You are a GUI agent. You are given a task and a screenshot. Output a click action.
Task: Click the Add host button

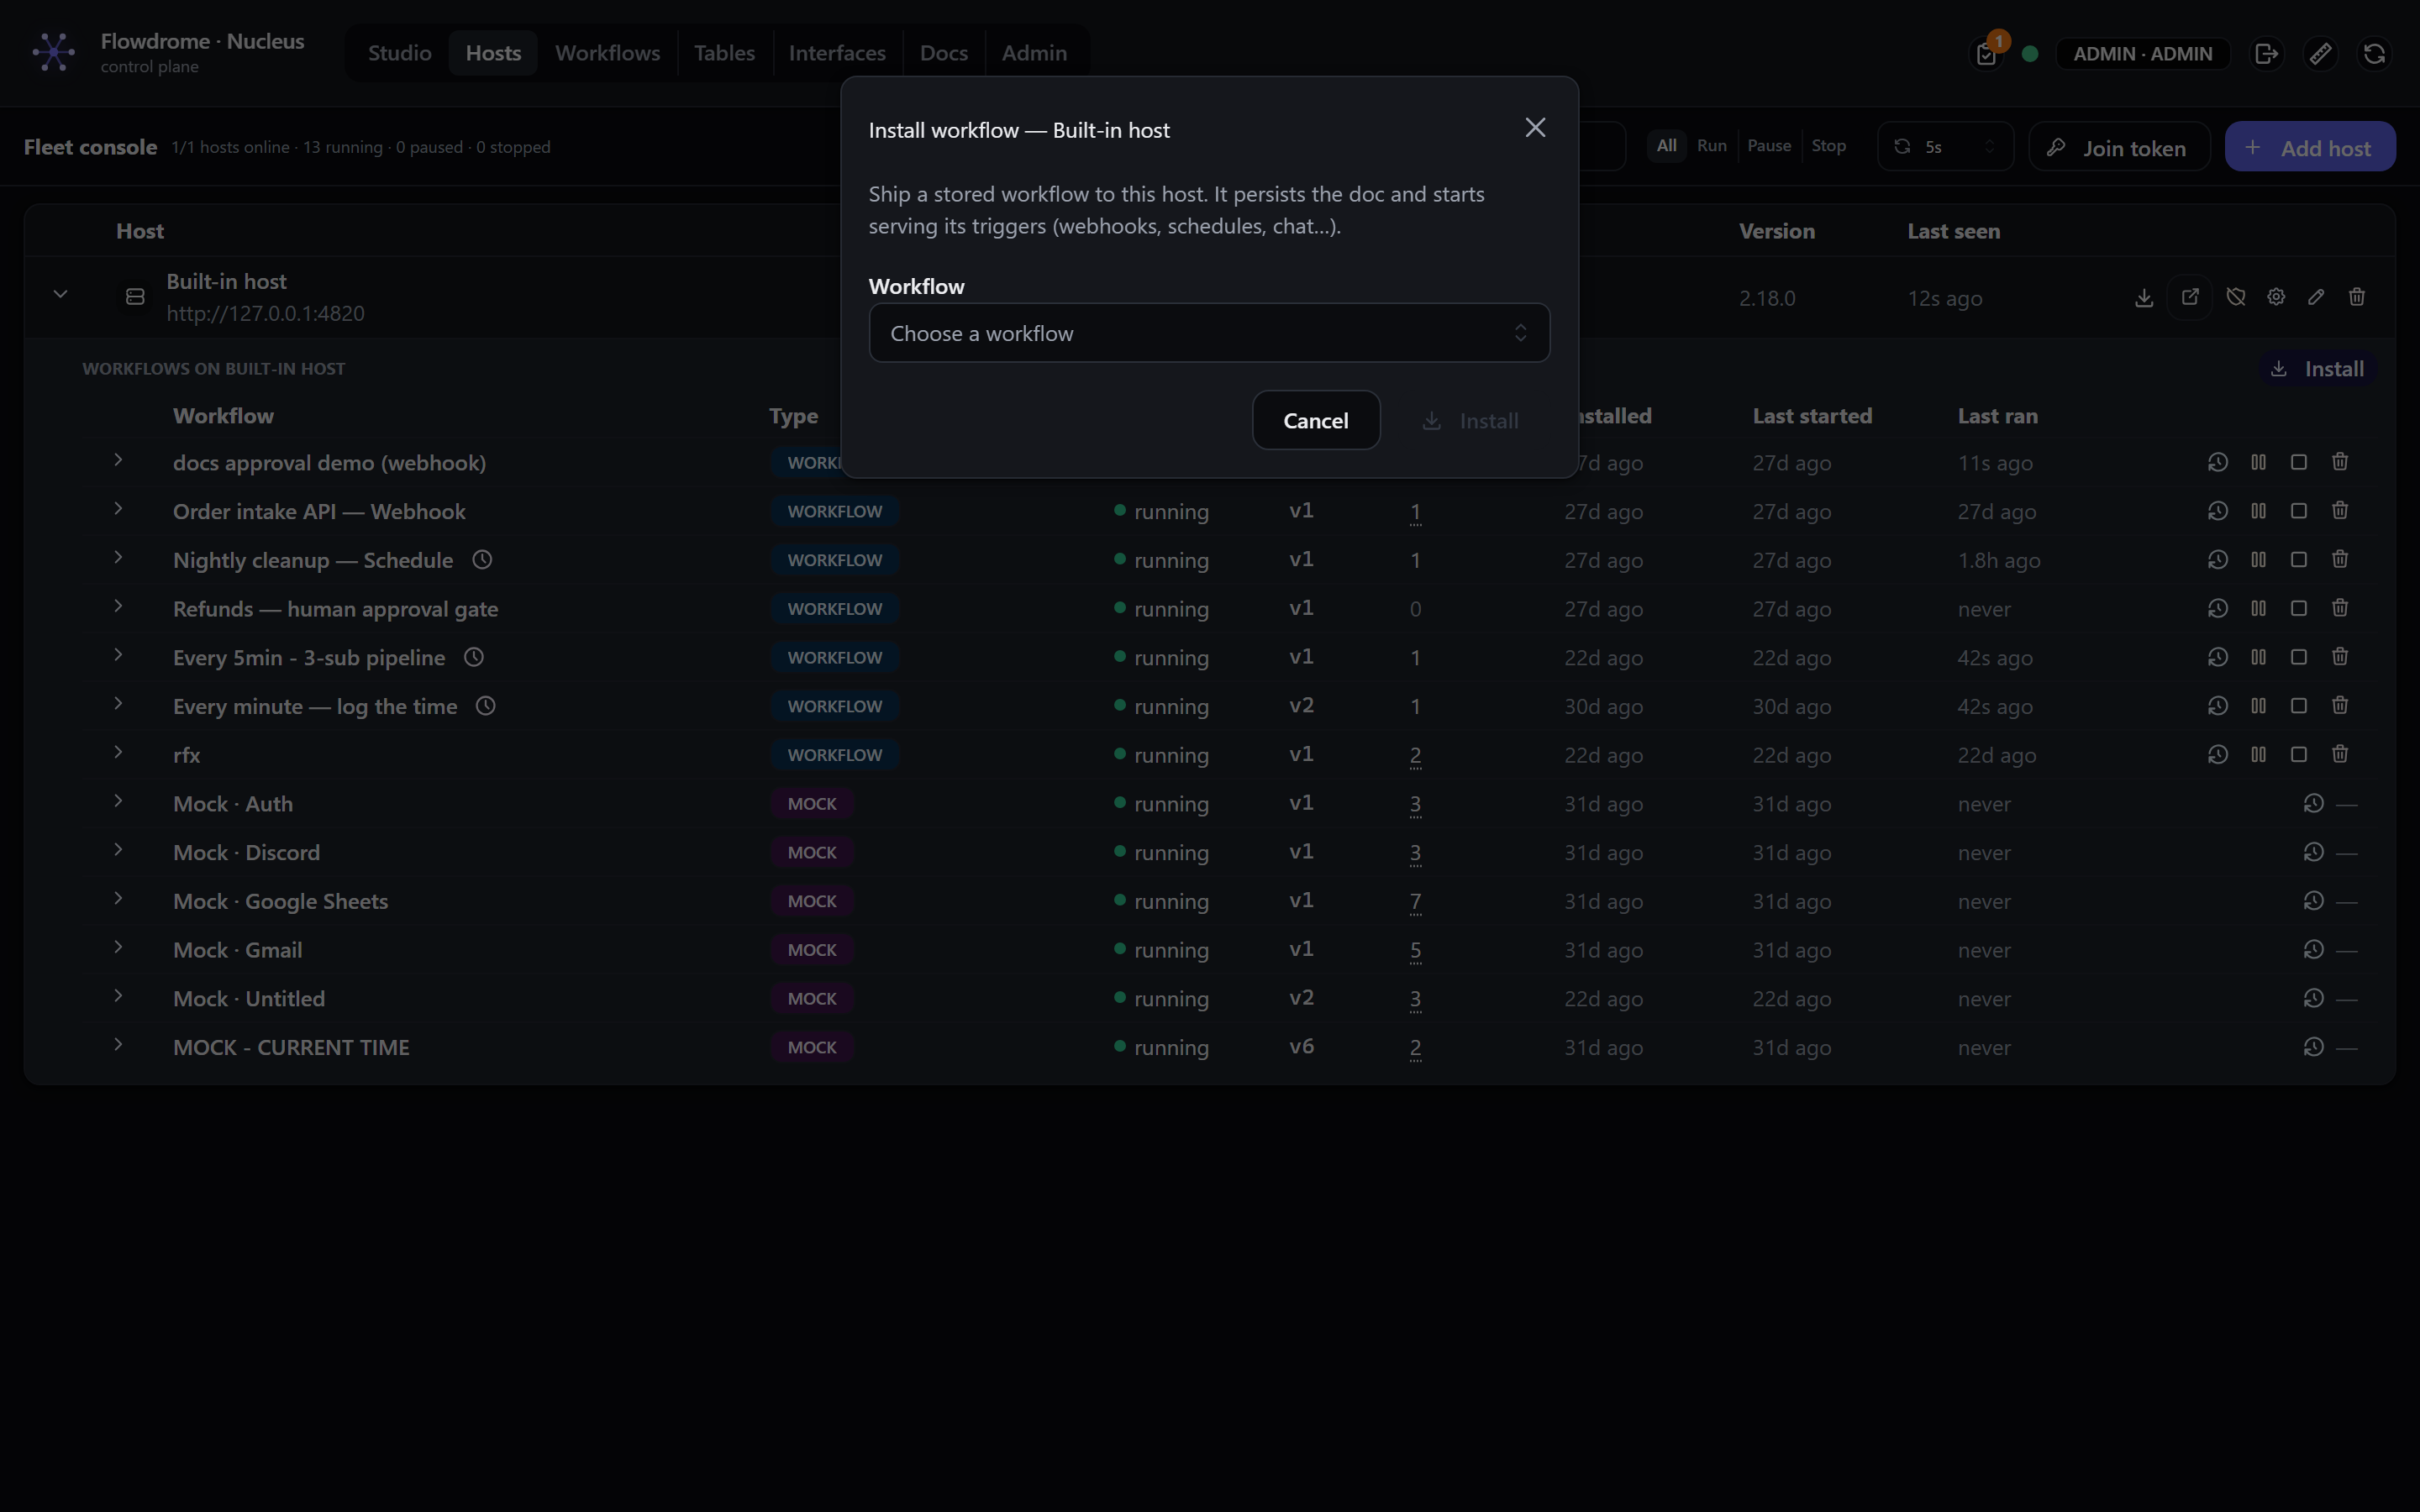tap(2310, 148)
